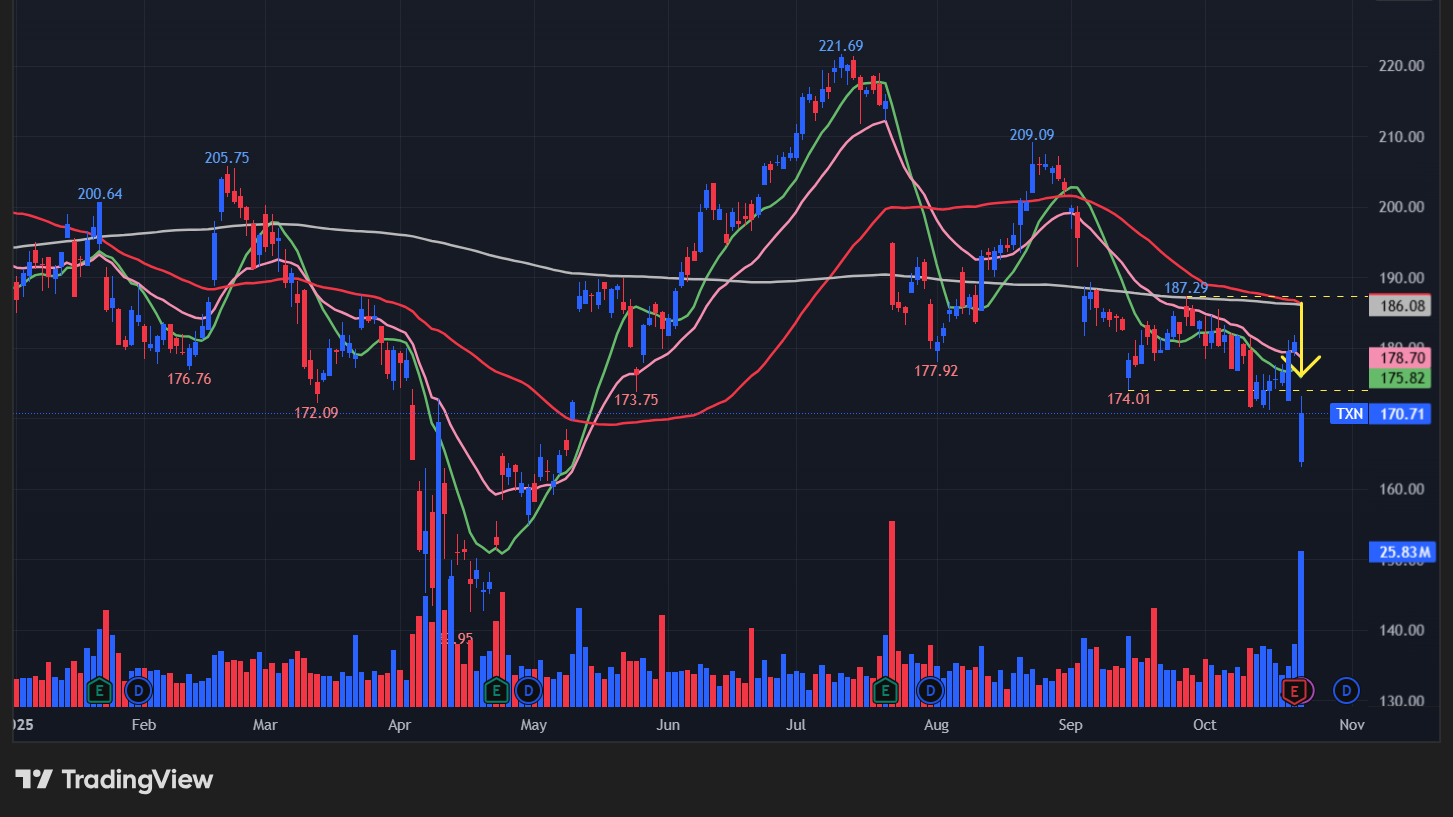
Task: Click the Oct label on time axis
Action: coord(1204,725)
